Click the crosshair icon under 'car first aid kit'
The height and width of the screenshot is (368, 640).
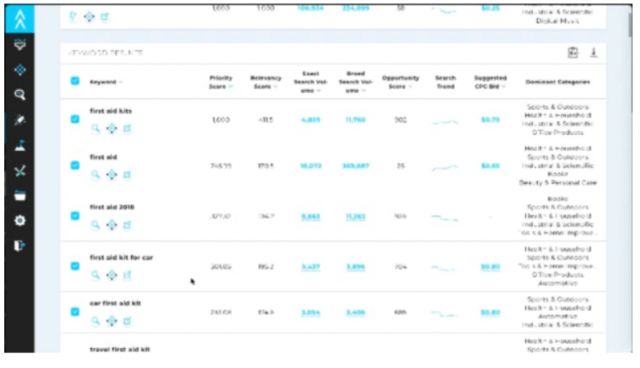tap(111, 321)
